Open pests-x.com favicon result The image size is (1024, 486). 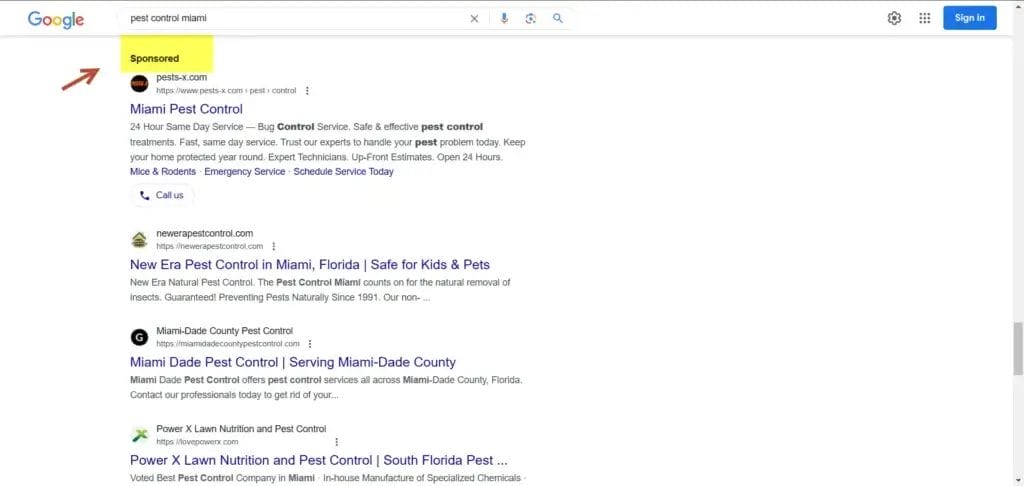pos(139,84)
